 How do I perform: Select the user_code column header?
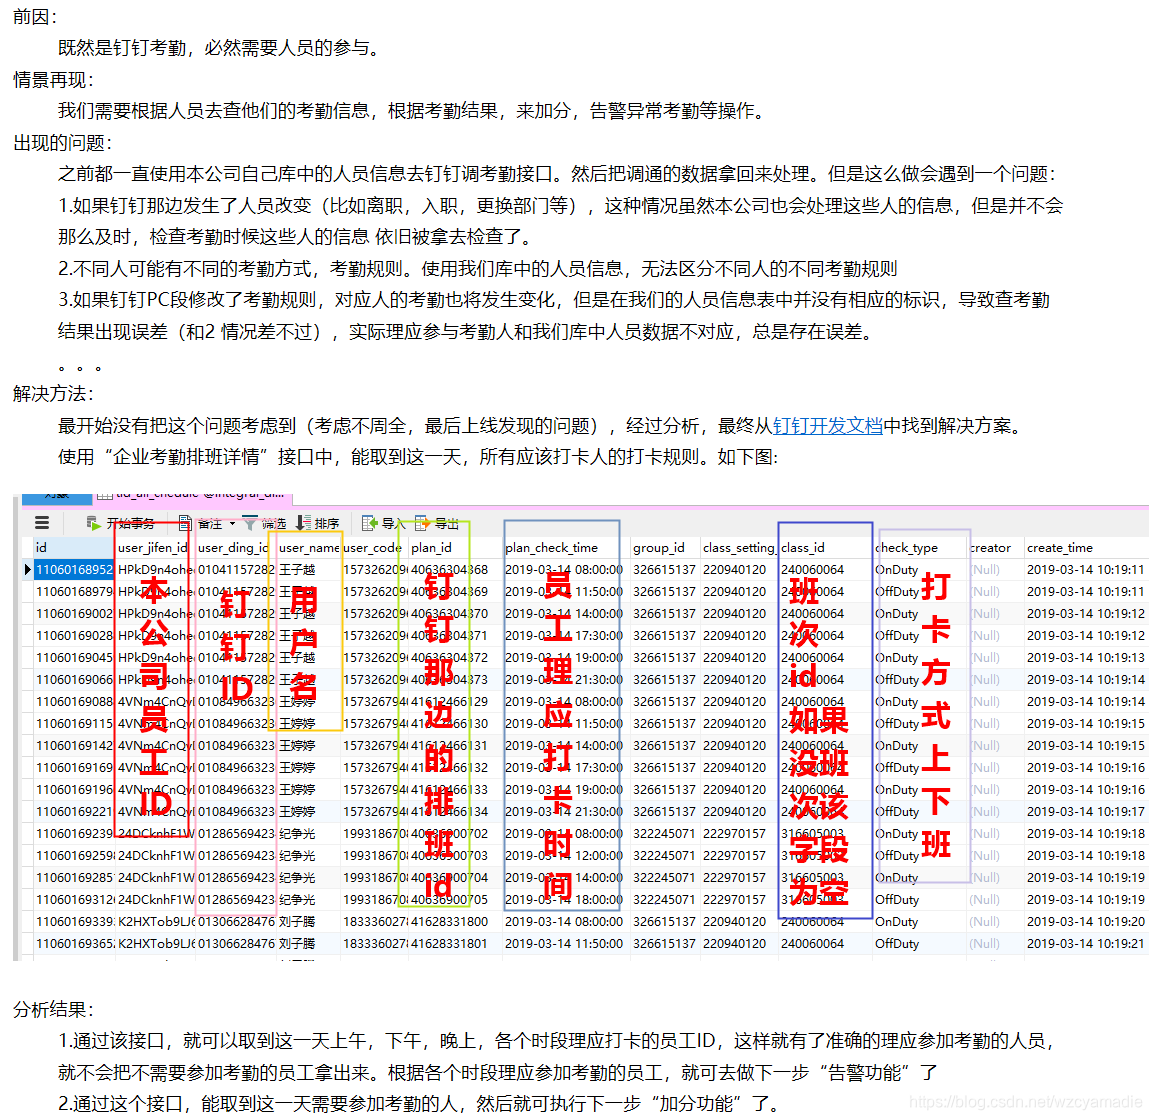click(373, 548)
